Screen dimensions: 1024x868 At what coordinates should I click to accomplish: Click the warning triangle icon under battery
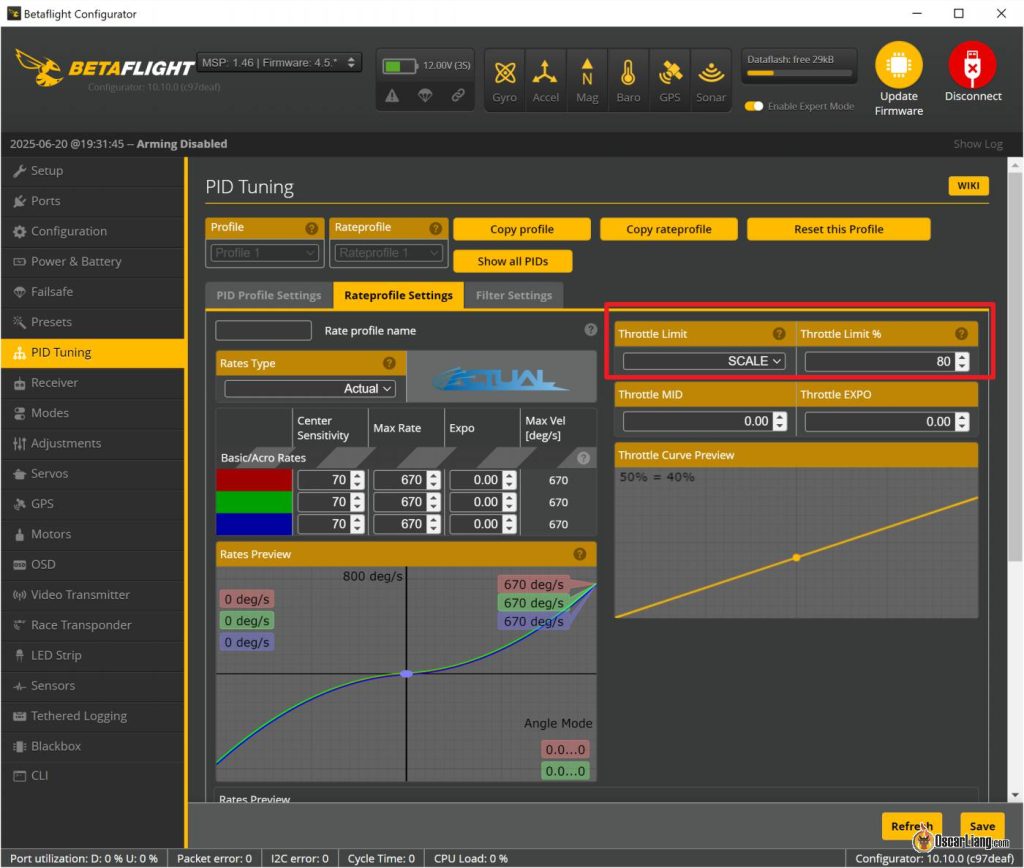tap(392, 96)
